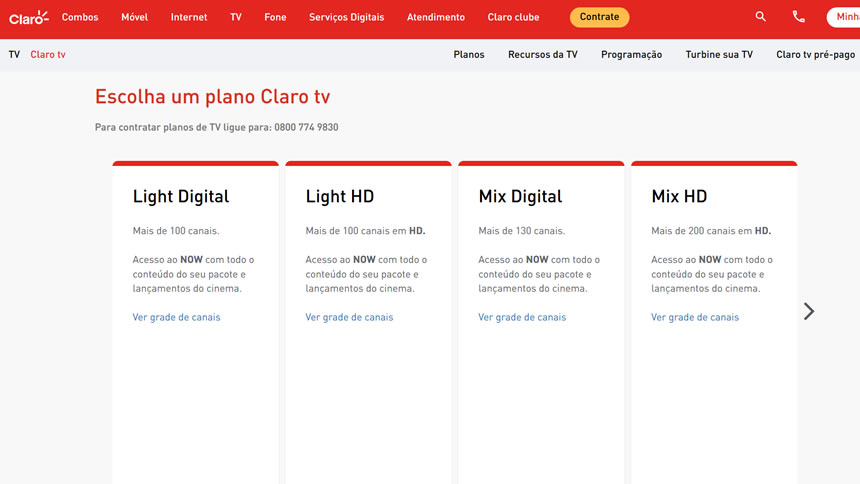Go to the Planos tab

[469, 55]
